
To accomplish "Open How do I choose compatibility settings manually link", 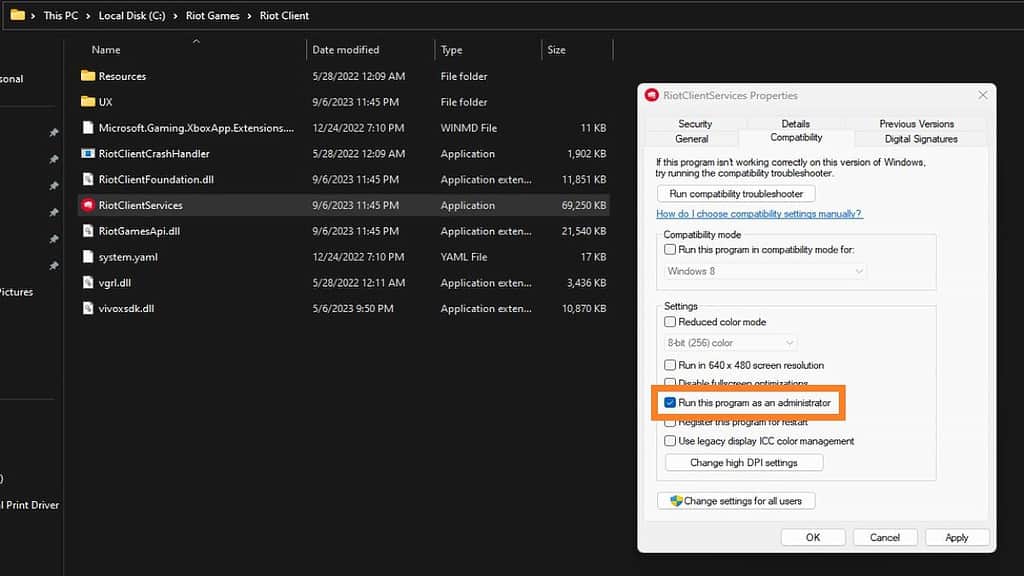I will (759, 214).
